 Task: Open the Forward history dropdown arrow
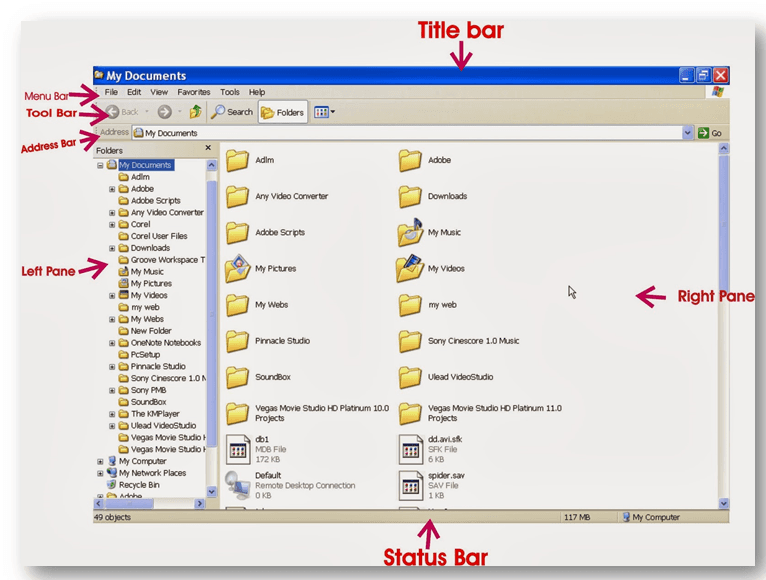(x=179, y=112)
